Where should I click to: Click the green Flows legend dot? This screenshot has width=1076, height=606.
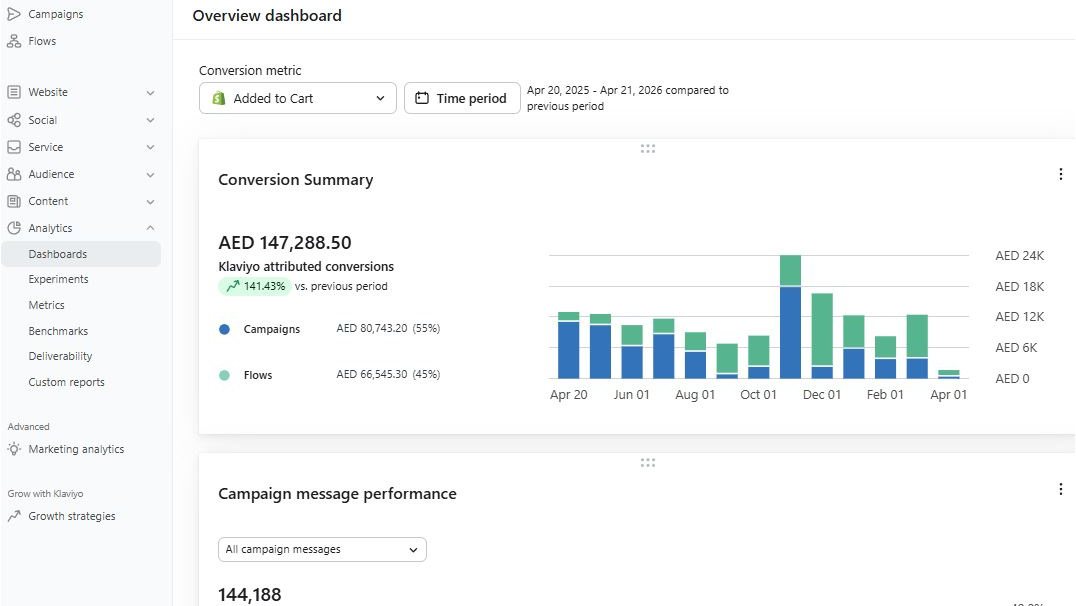coord(224,375)
